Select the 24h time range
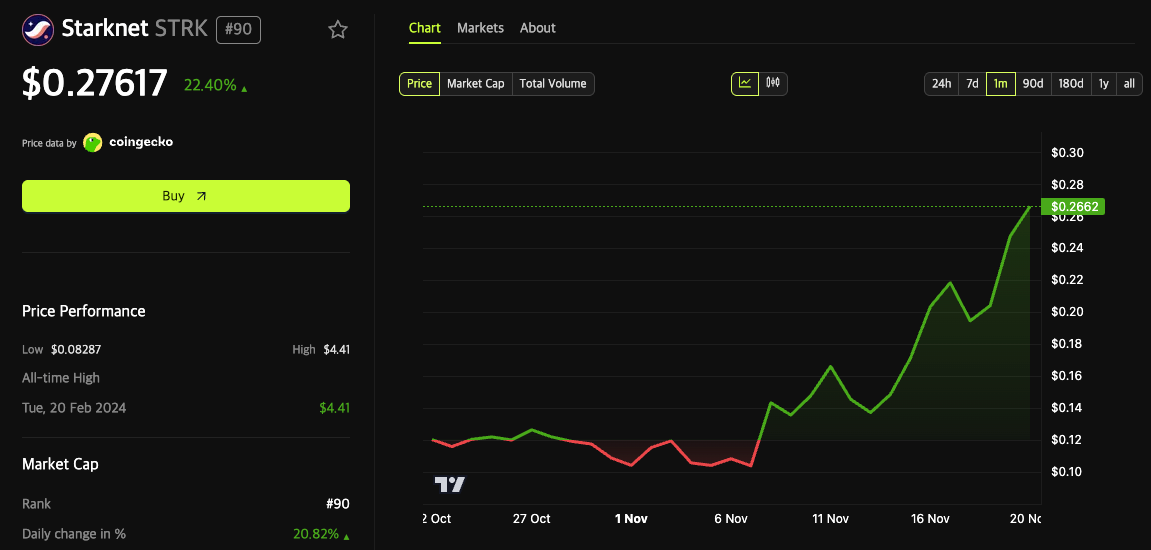1151x550 pixels. tap(941, 84)
